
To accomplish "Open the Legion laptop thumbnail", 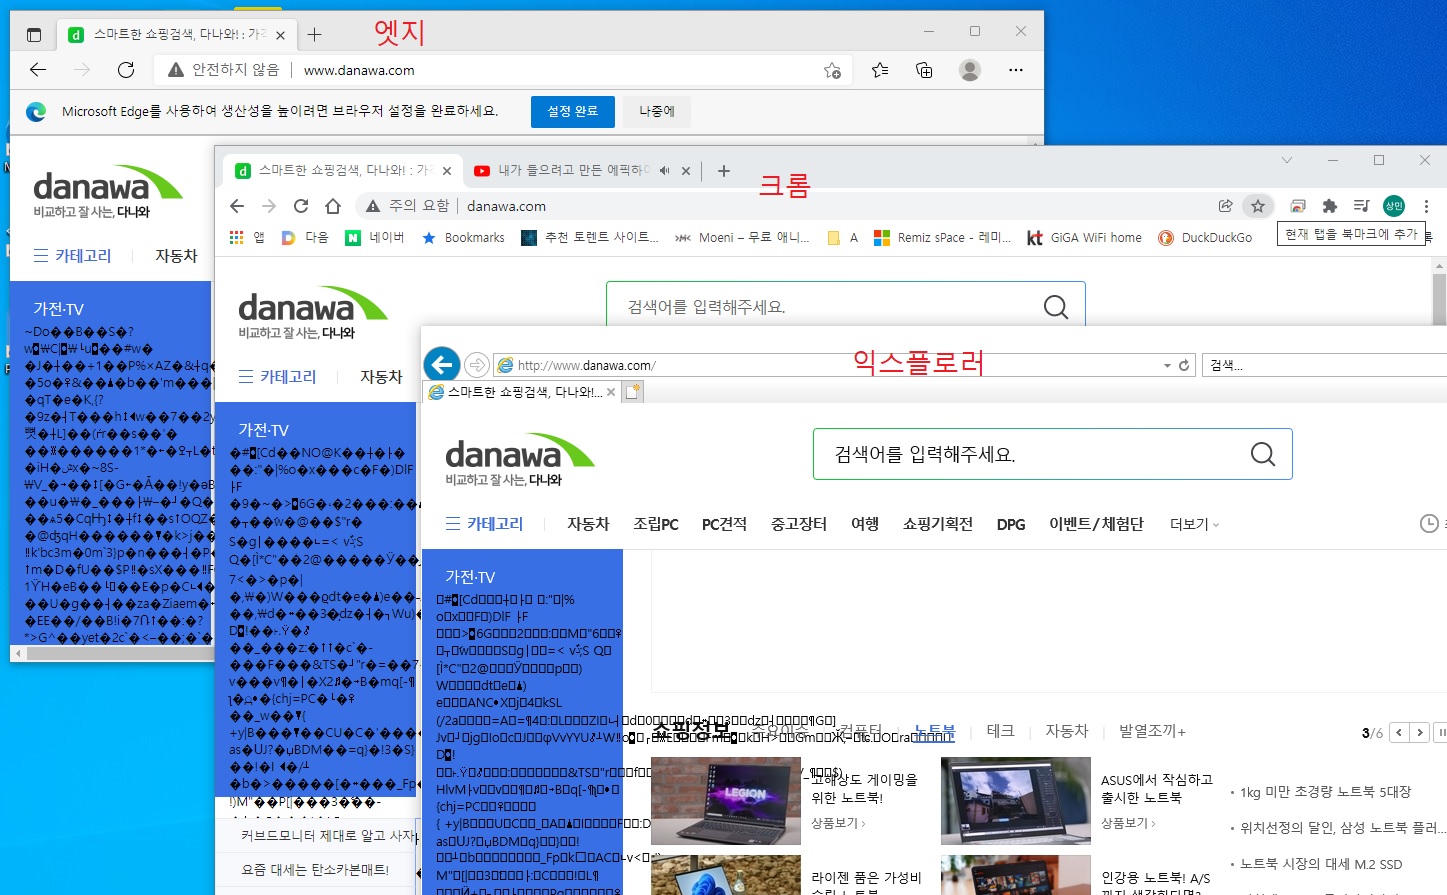I will [726, 801].
